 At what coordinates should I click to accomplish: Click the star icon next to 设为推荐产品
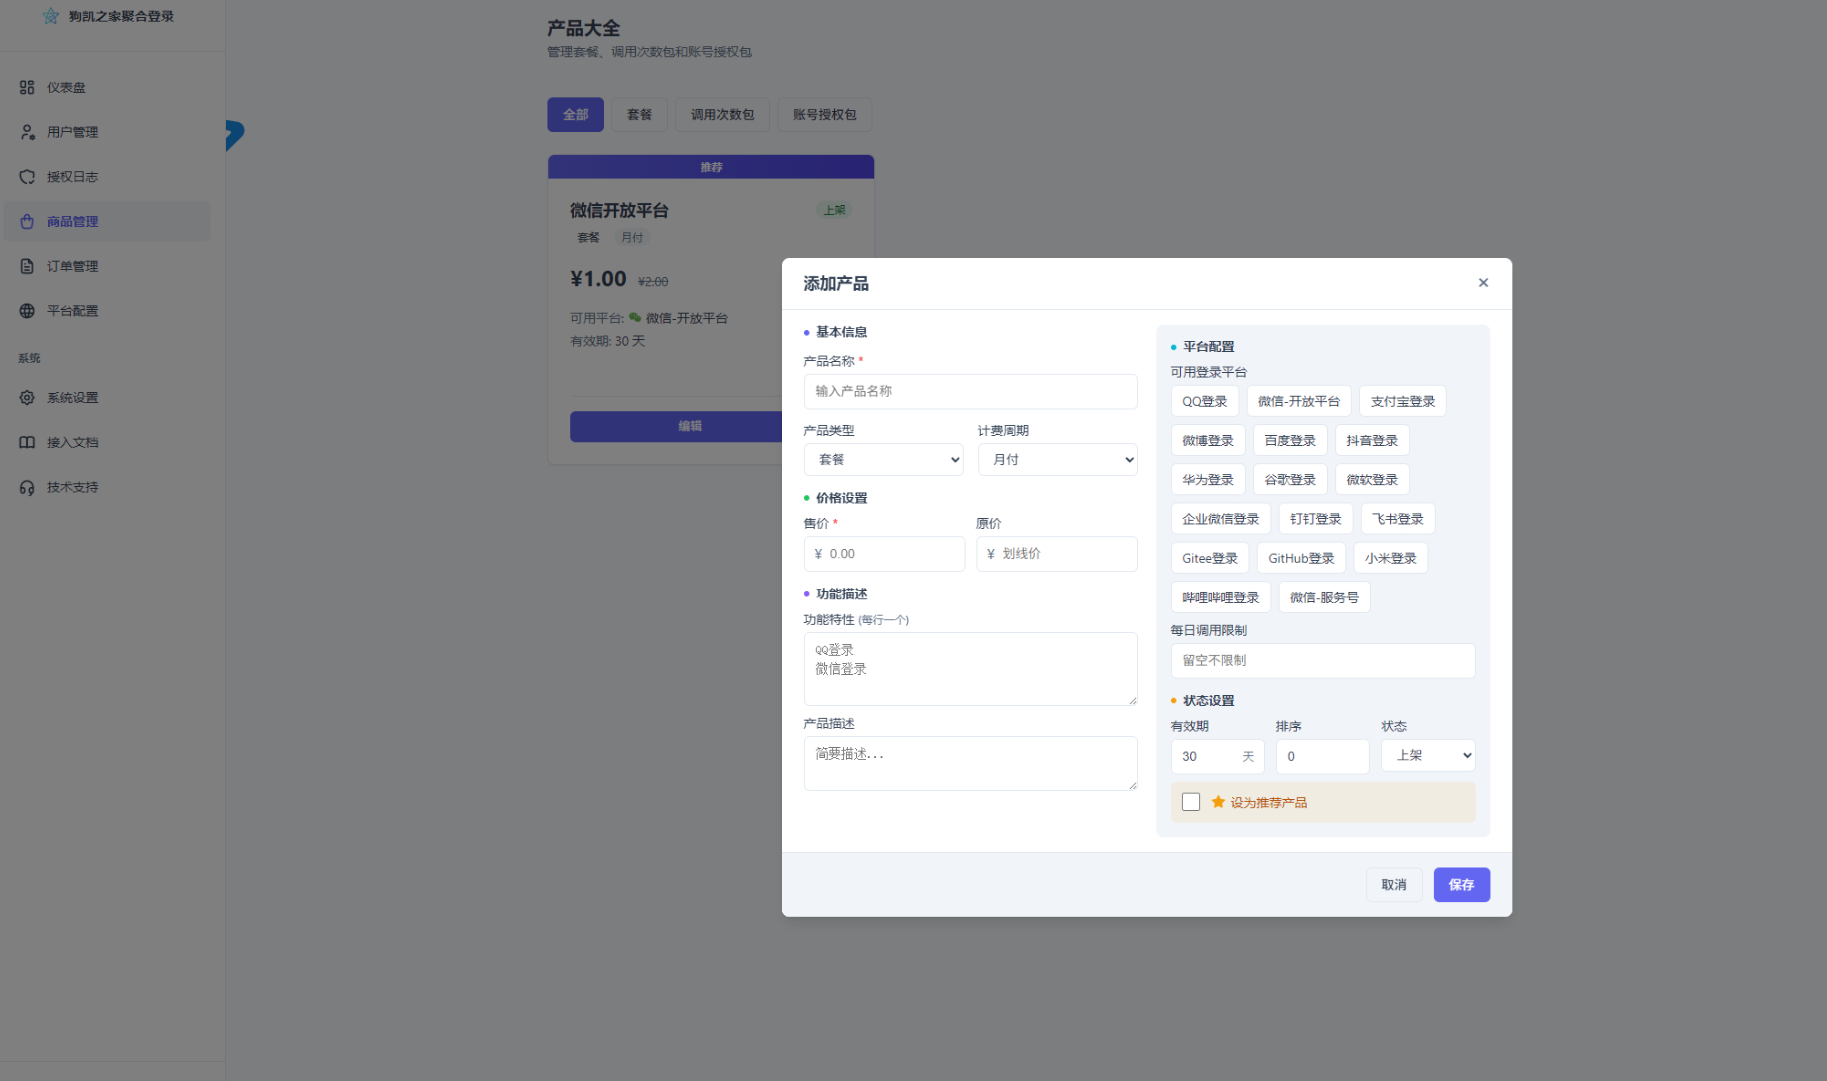(x=1218, y=802)
